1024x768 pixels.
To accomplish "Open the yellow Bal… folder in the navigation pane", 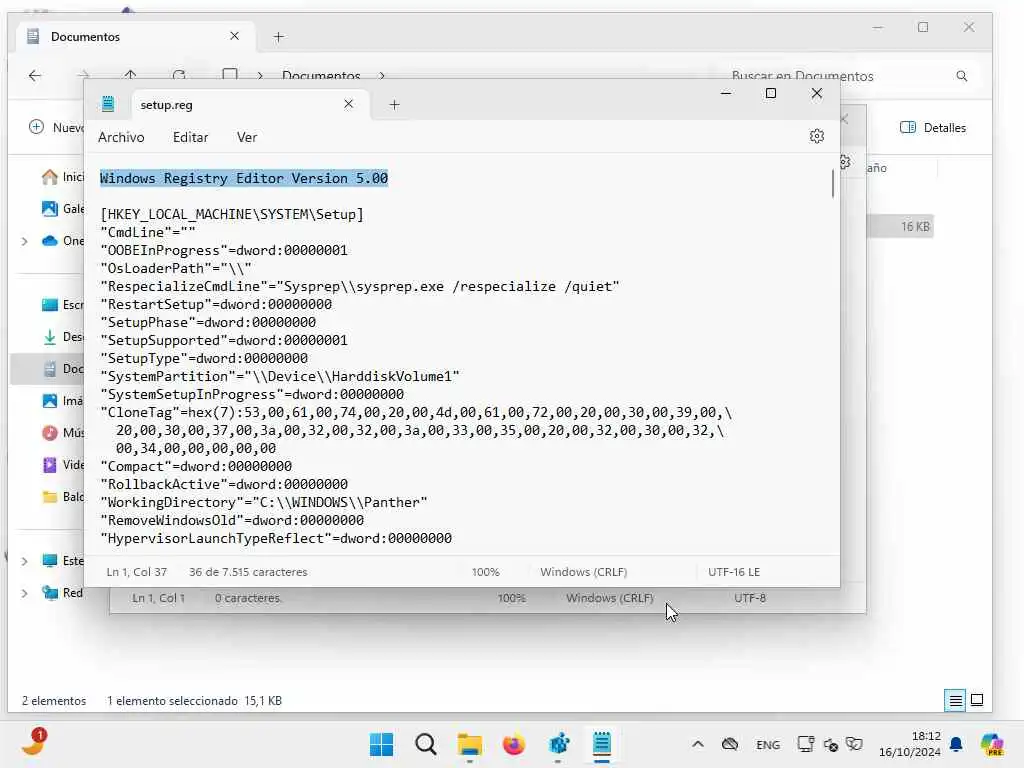I will click(x=63, y=497).
